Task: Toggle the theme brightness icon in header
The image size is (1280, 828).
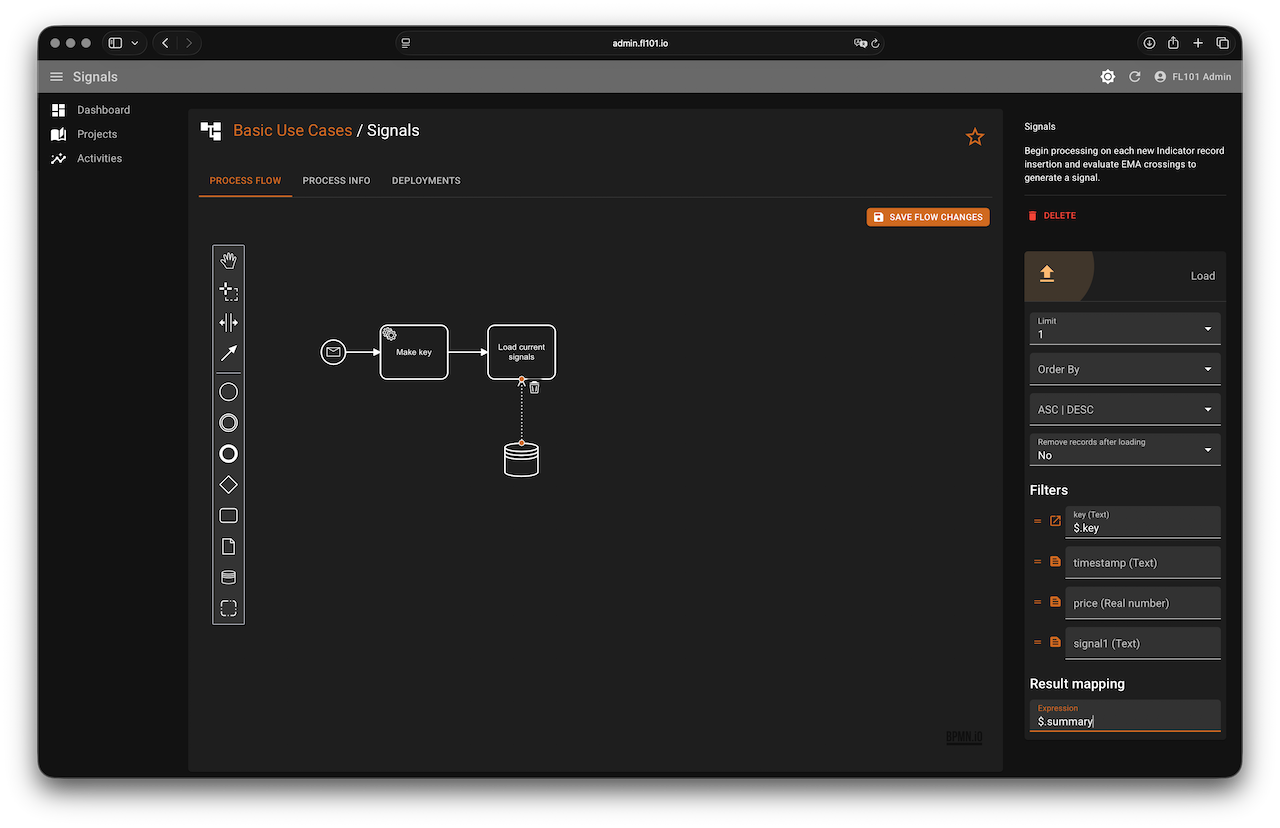Action: [1108, 77]
